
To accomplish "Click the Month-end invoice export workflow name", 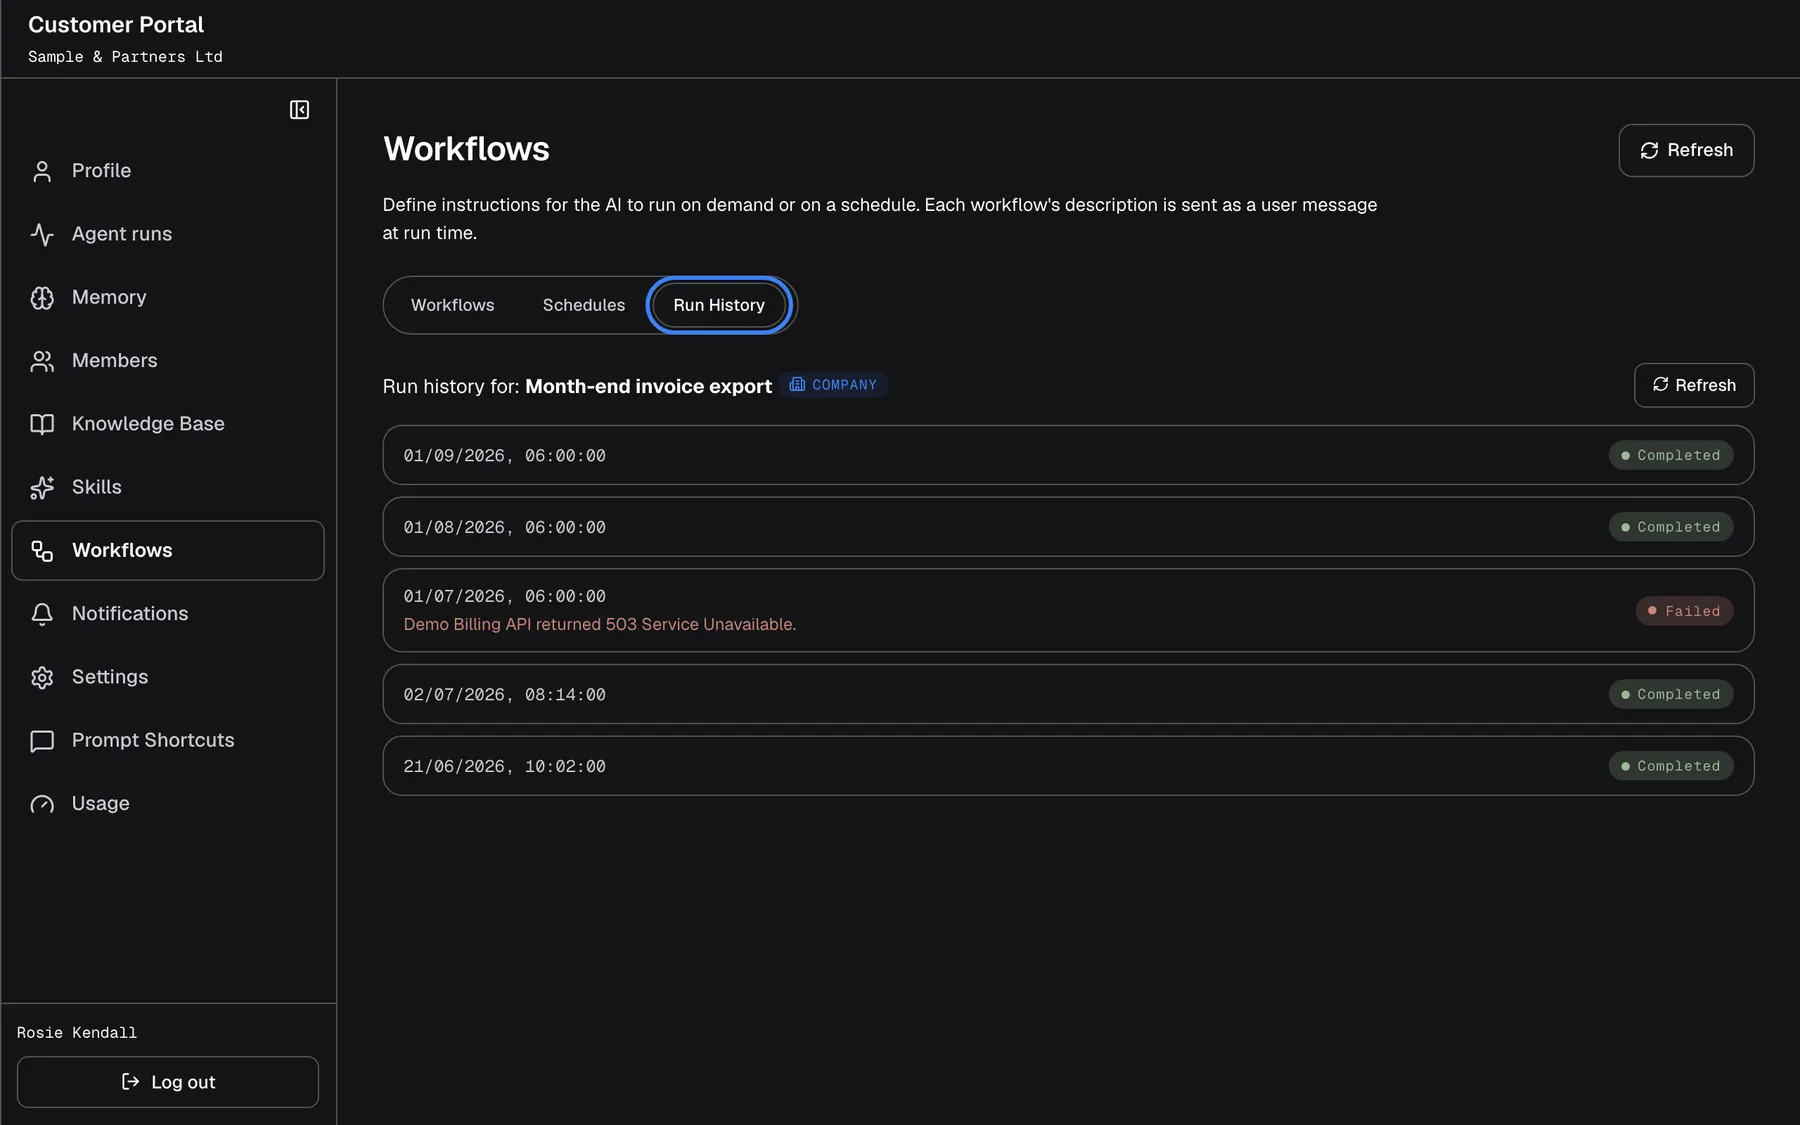I will tap(648, 386).
